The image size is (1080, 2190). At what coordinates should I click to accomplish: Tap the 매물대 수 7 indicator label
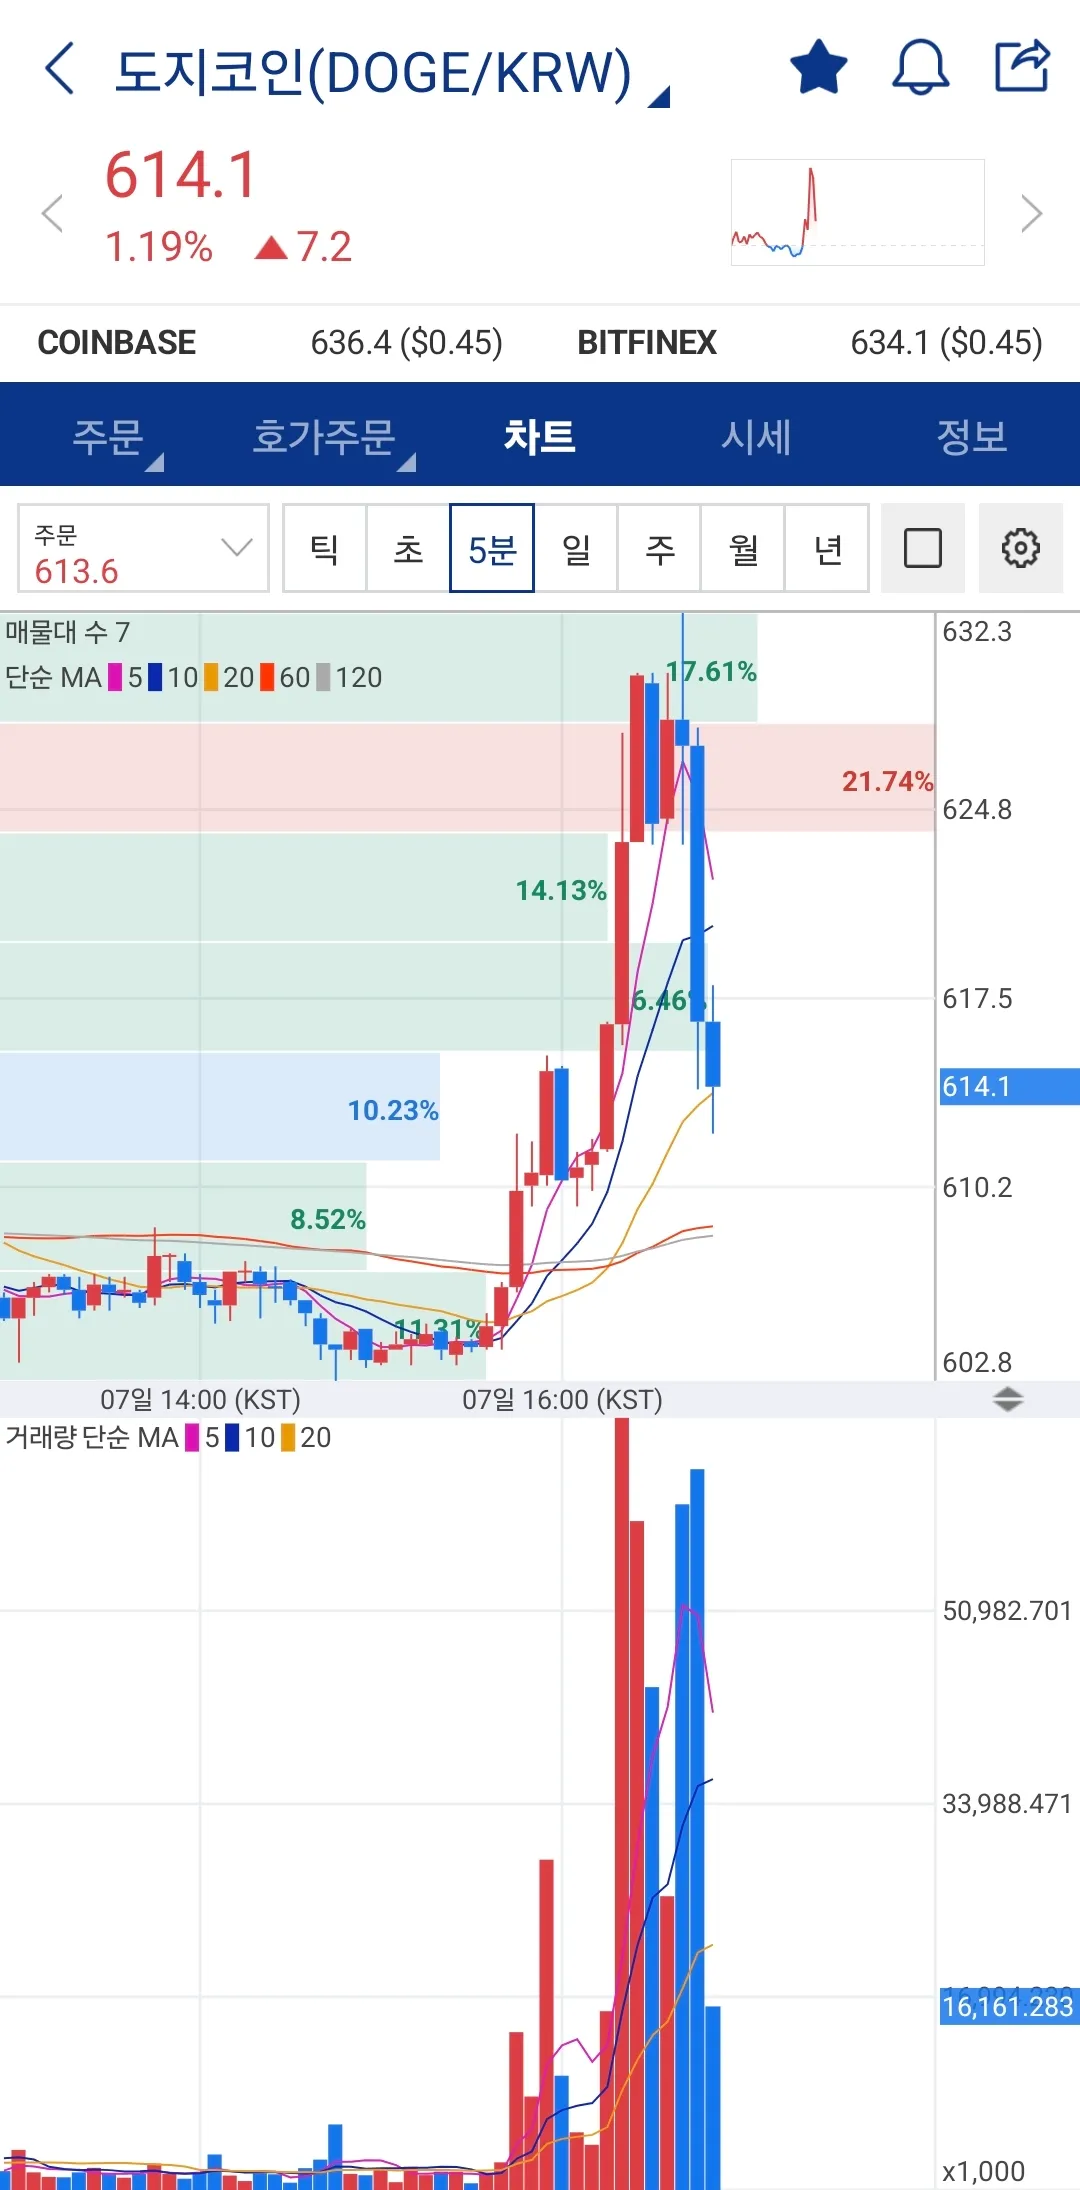[67, 632]
